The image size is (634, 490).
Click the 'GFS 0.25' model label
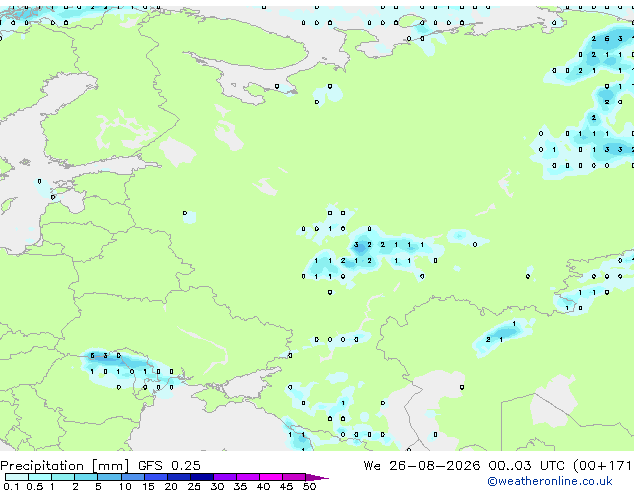[x=169, y=466]
